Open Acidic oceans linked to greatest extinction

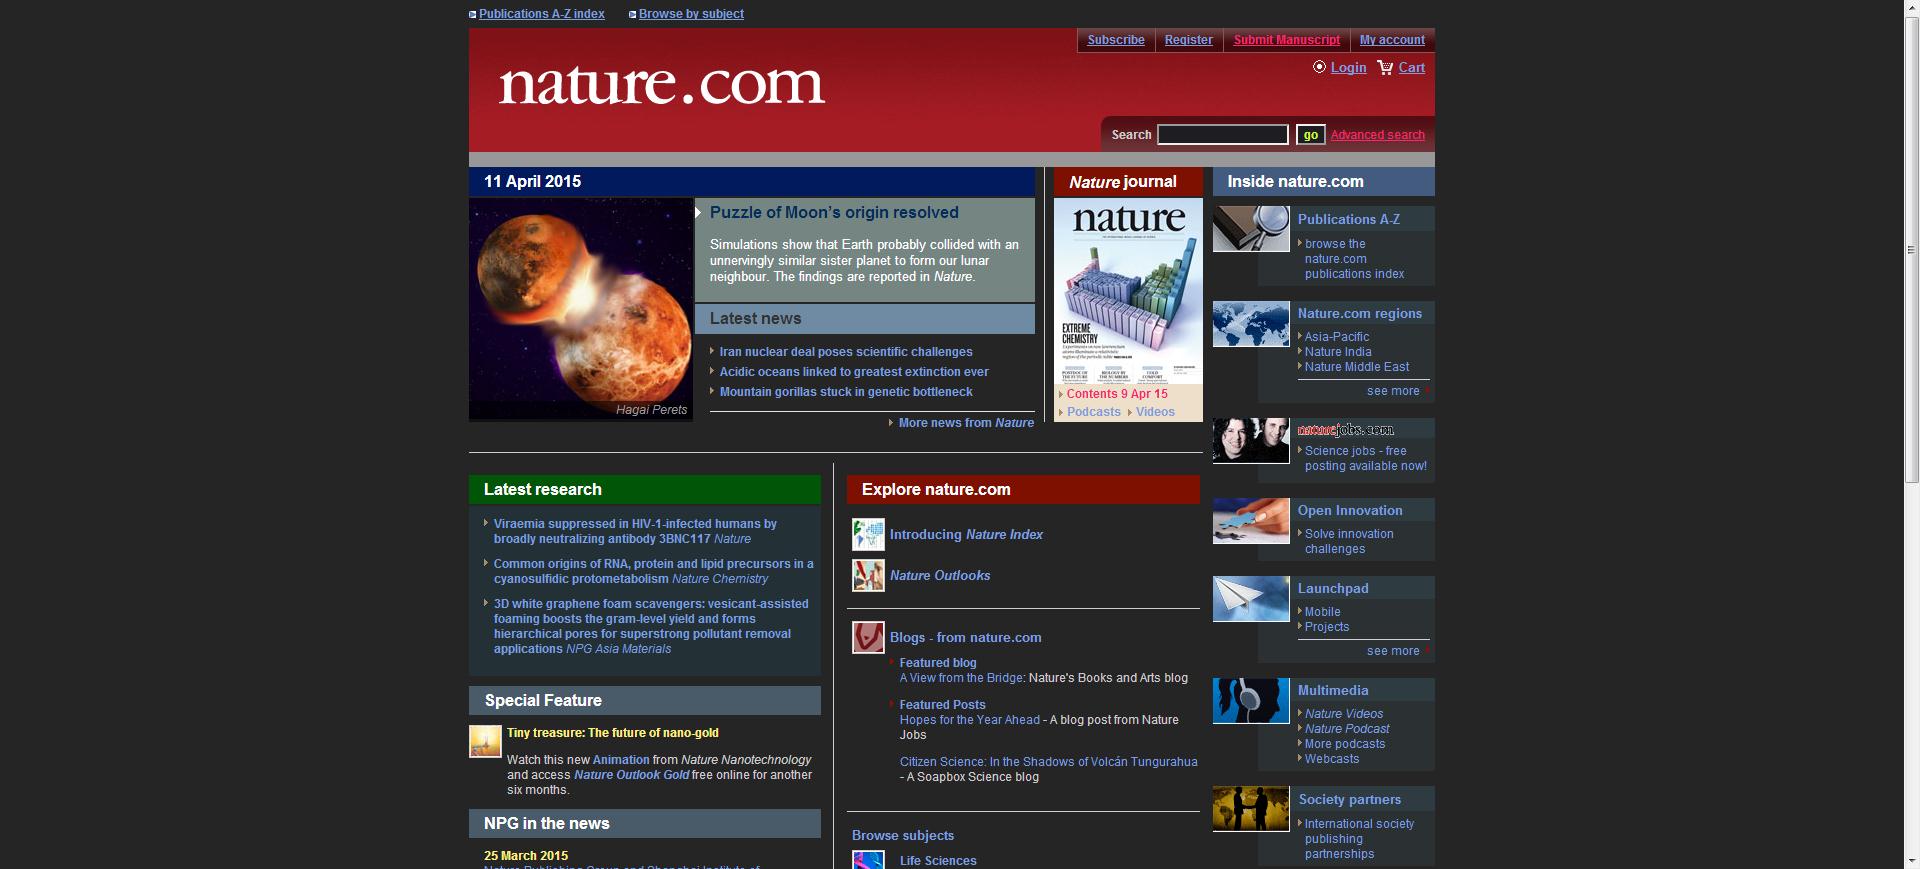coord(854,372)
